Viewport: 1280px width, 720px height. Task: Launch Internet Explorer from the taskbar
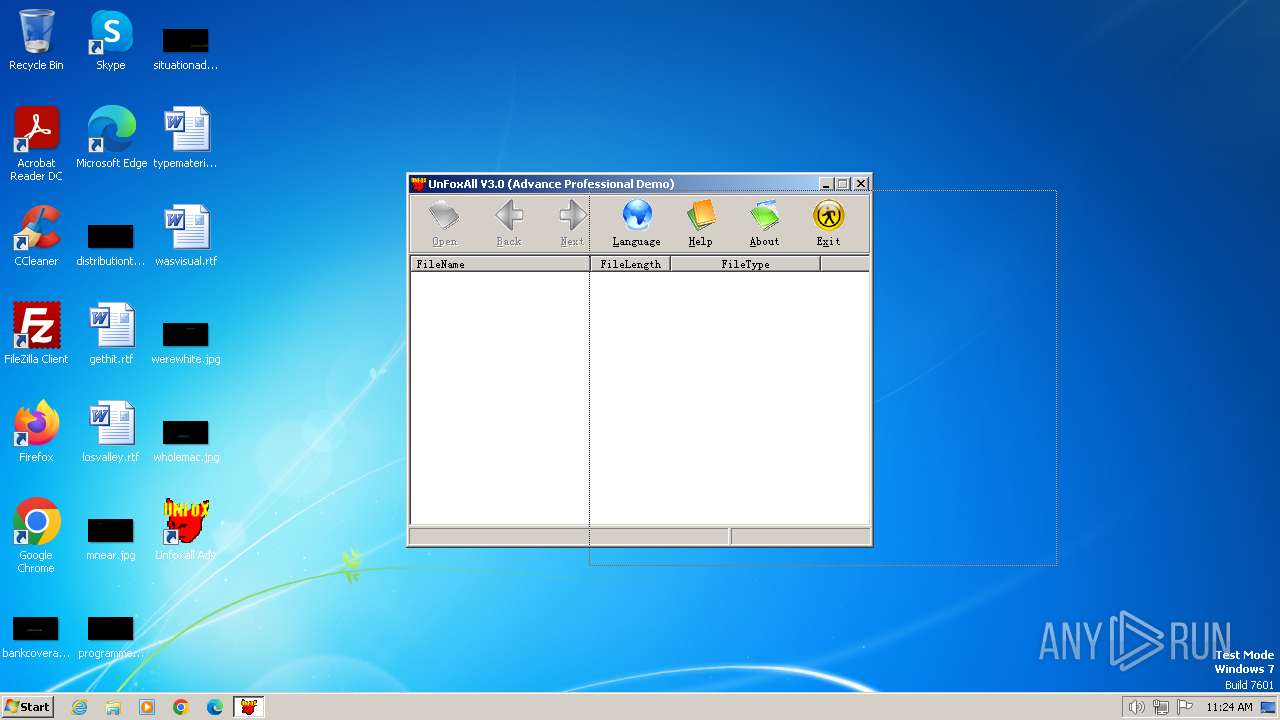79,707
